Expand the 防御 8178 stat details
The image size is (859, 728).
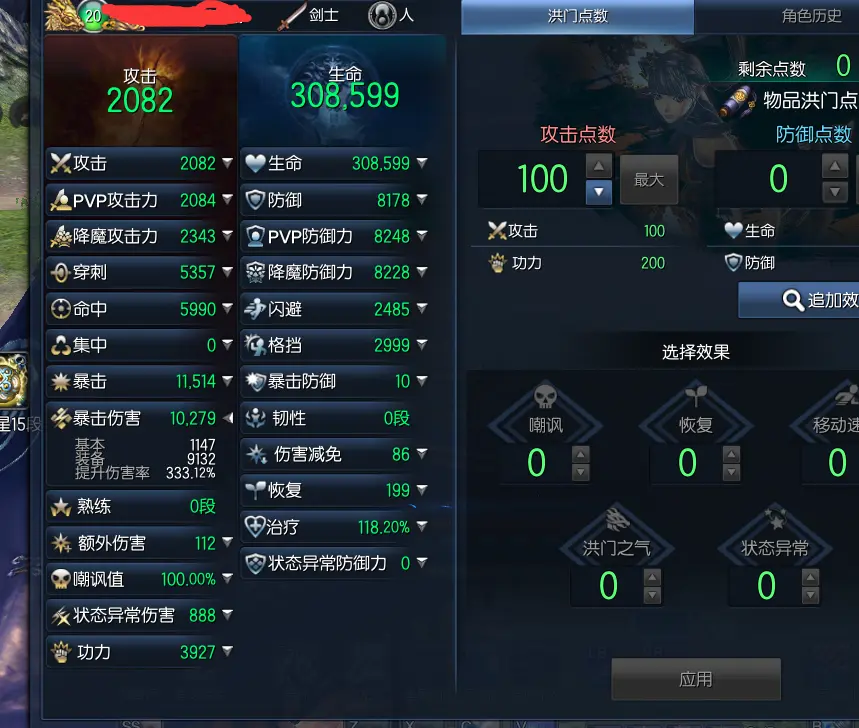tap(422, 199)
